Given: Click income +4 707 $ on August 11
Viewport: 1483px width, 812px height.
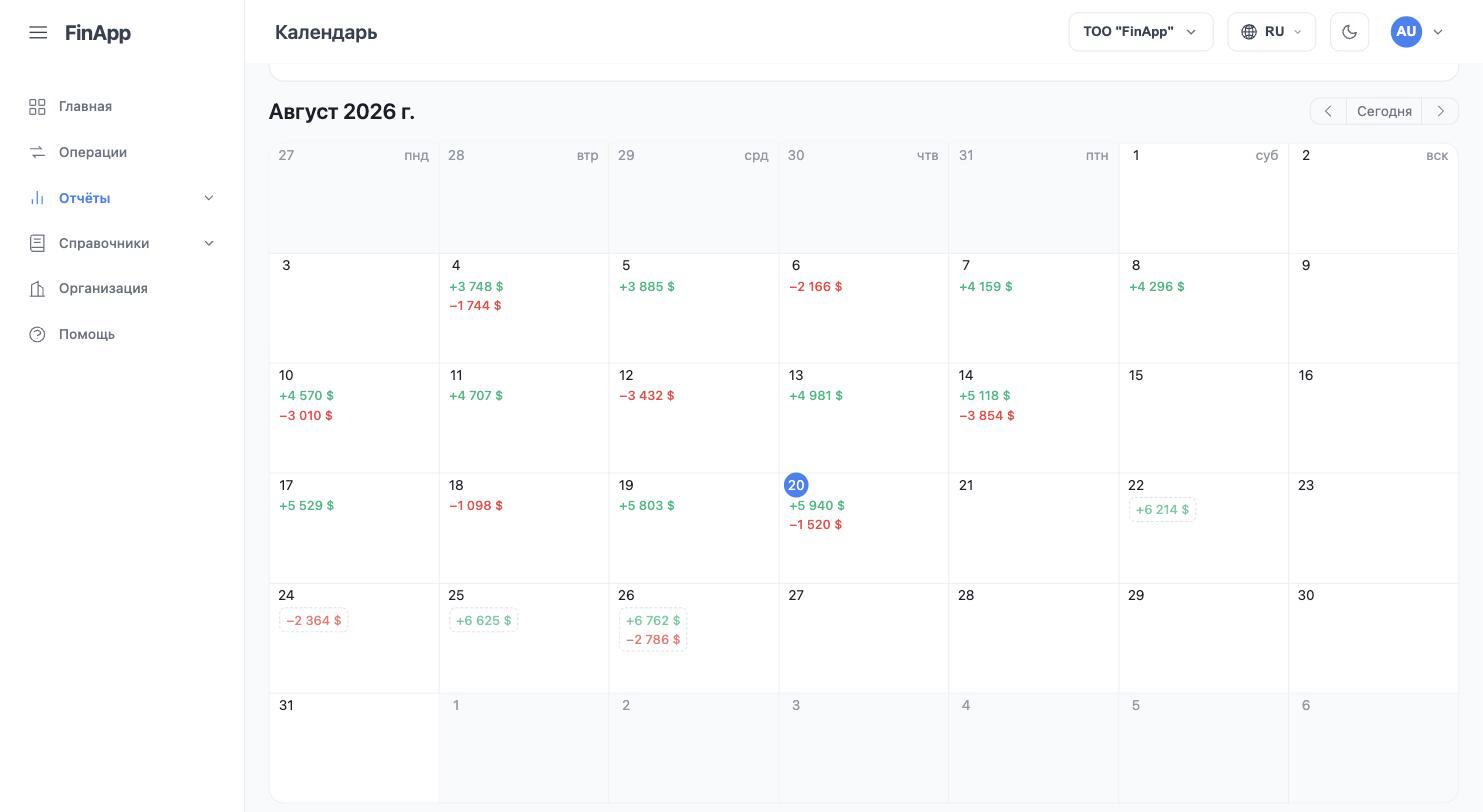Looking at the screenshot, I should tap(476, 395).
